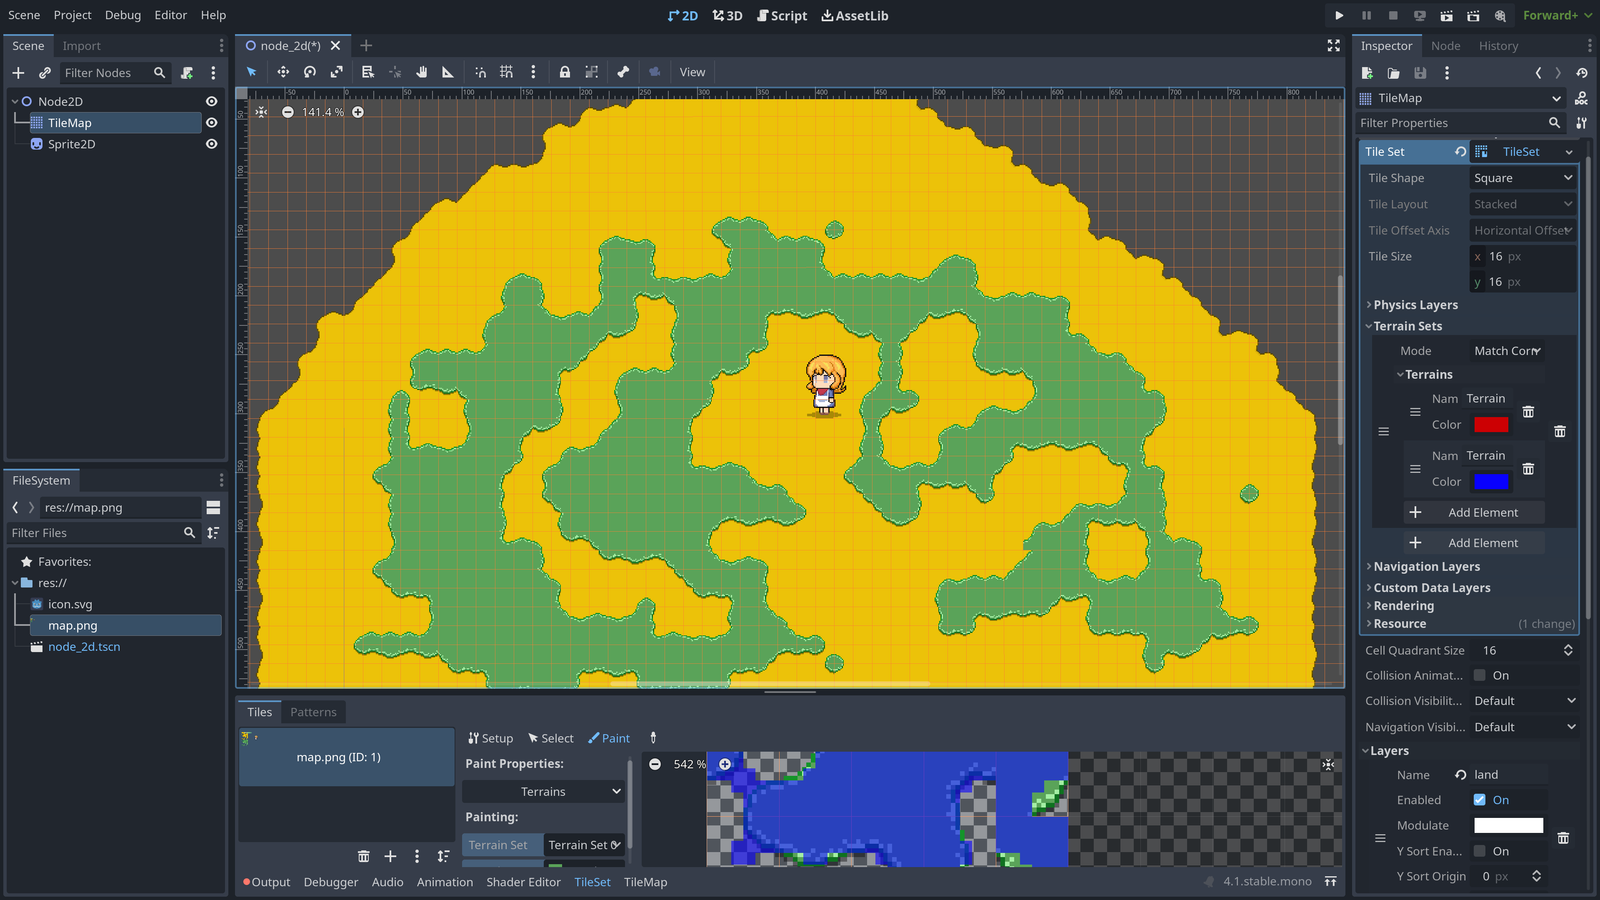Screen dimensions: 1600x900
Task: Select the Setup tile atlas mode
Action: [x=490, y=738]
